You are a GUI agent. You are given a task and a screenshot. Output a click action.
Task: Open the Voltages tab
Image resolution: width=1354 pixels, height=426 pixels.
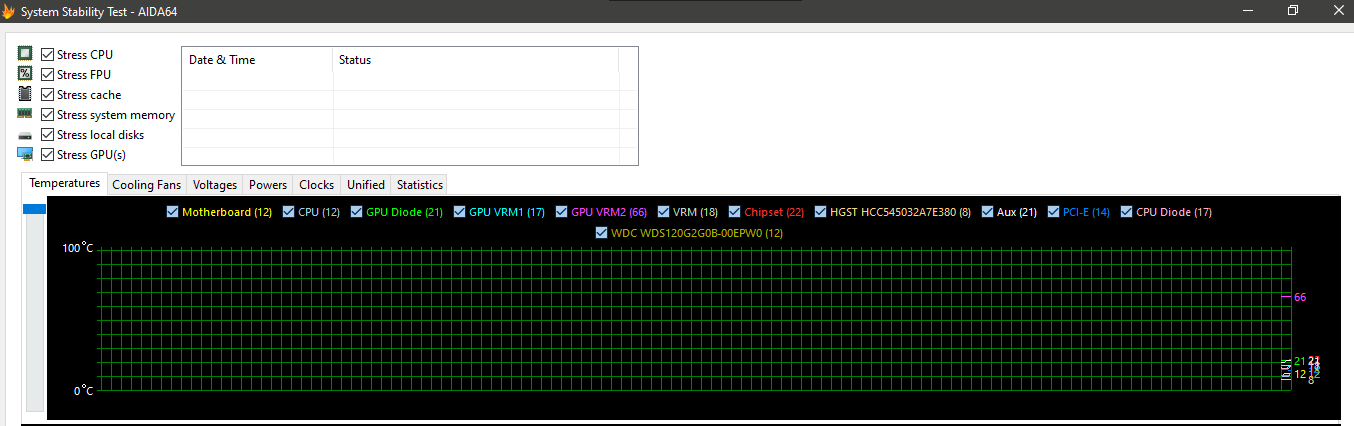point(215,185)
